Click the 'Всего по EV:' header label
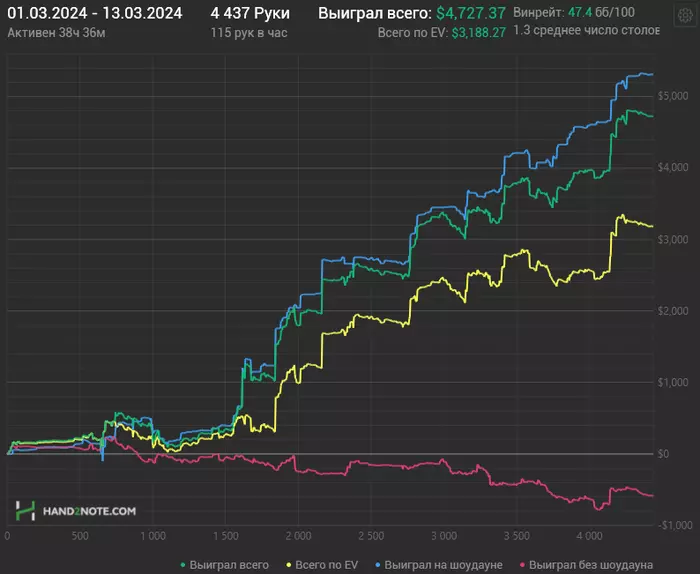This screenshot has height=574, width=700. [413, 33]
